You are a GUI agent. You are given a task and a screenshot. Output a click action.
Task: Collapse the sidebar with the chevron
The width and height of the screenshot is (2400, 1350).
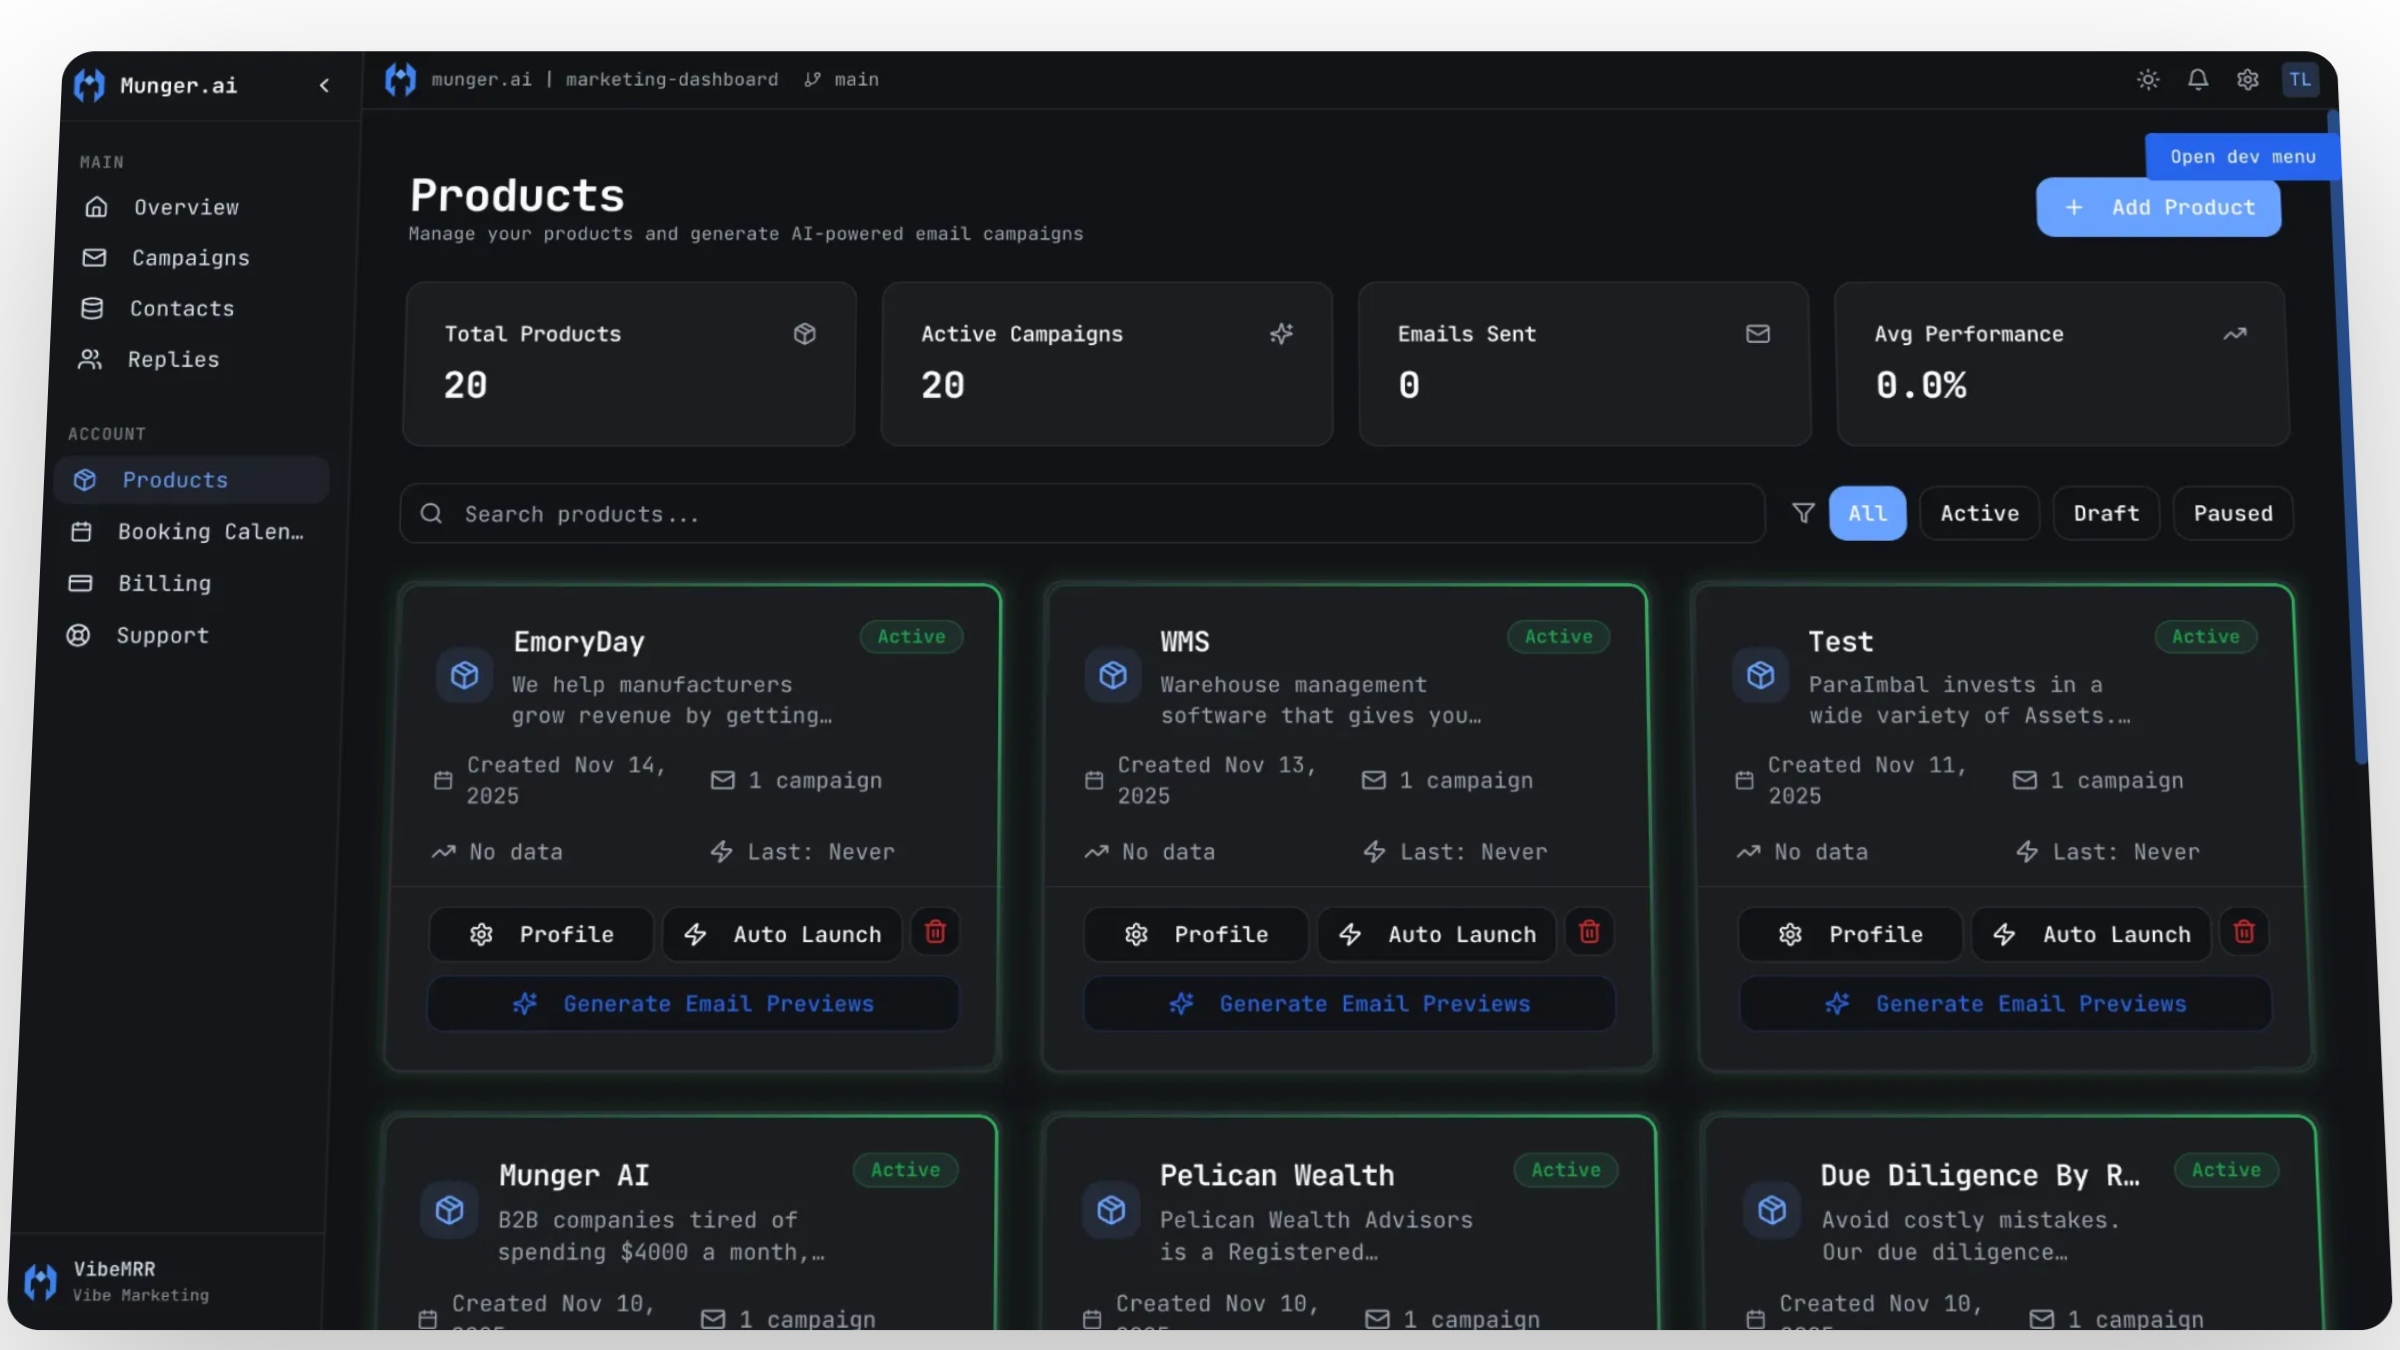324,86
